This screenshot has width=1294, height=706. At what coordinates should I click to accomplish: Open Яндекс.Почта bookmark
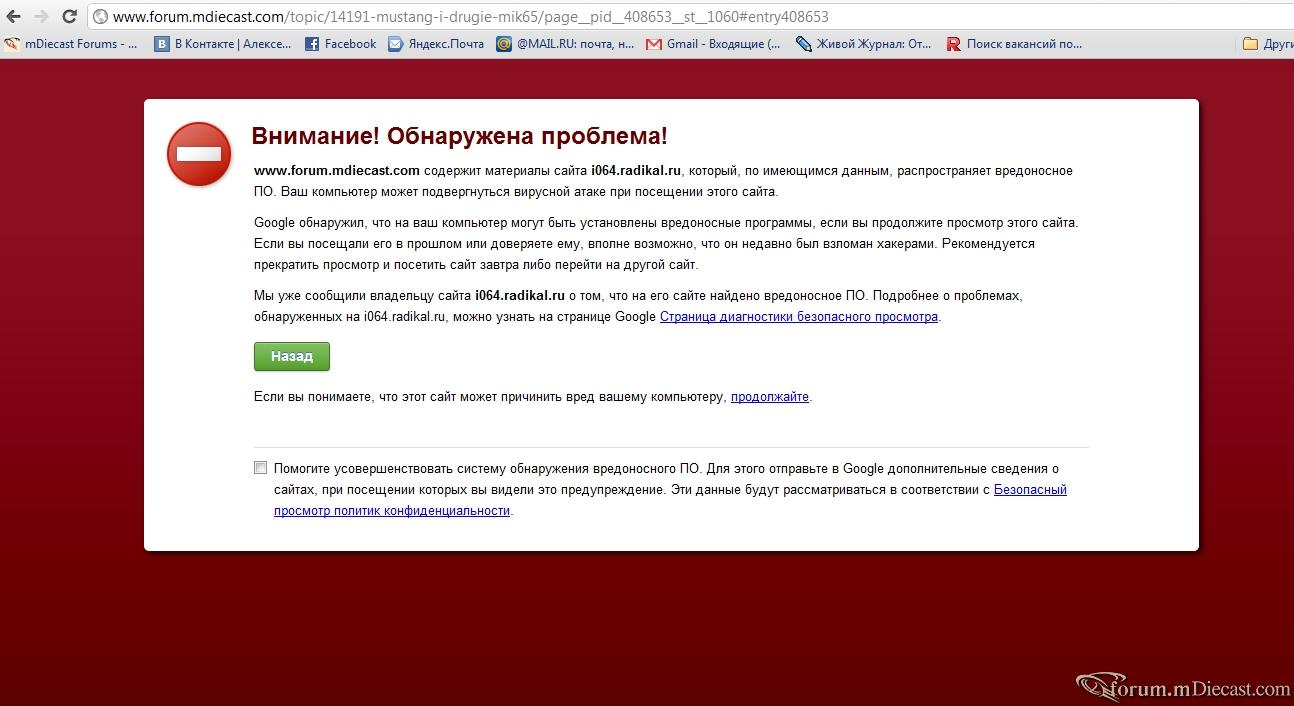436,44
